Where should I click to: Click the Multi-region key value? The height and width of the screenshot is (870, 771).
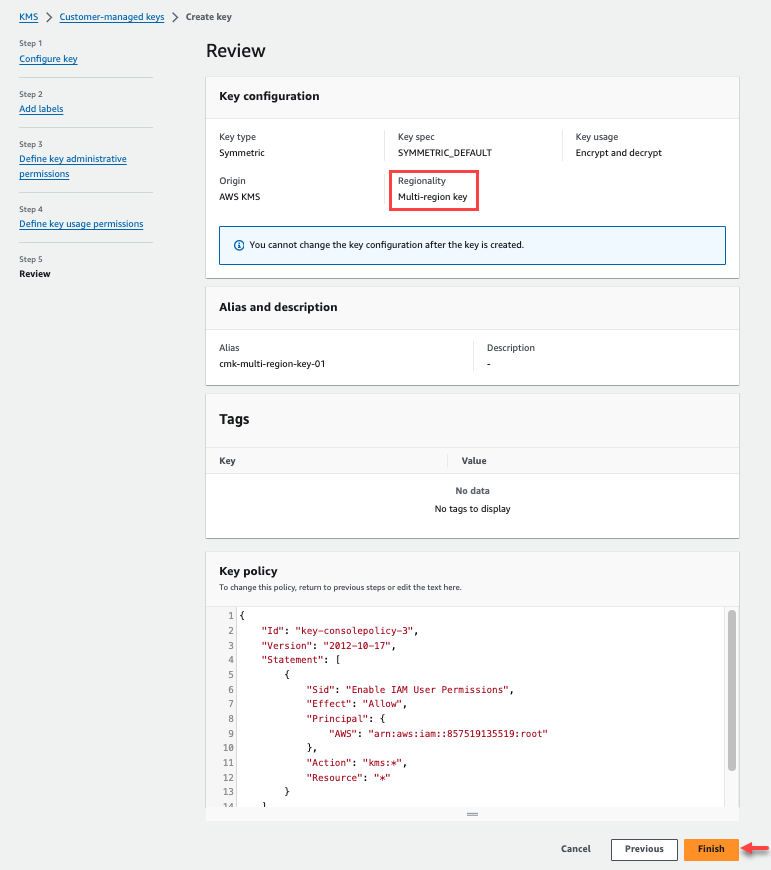click(x=433, y=197)
